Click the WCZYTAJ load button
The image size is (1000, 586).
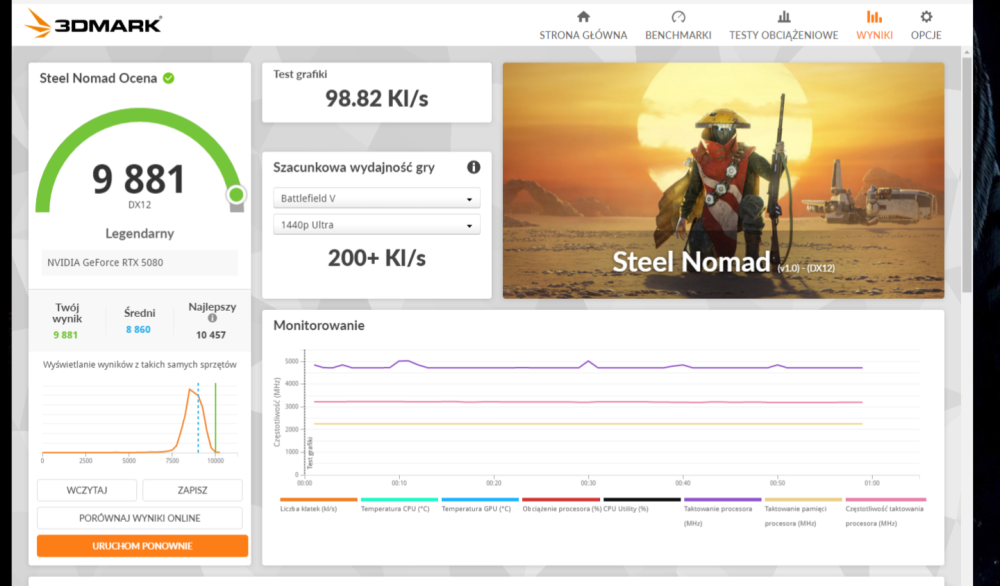[x=87, y=490]
